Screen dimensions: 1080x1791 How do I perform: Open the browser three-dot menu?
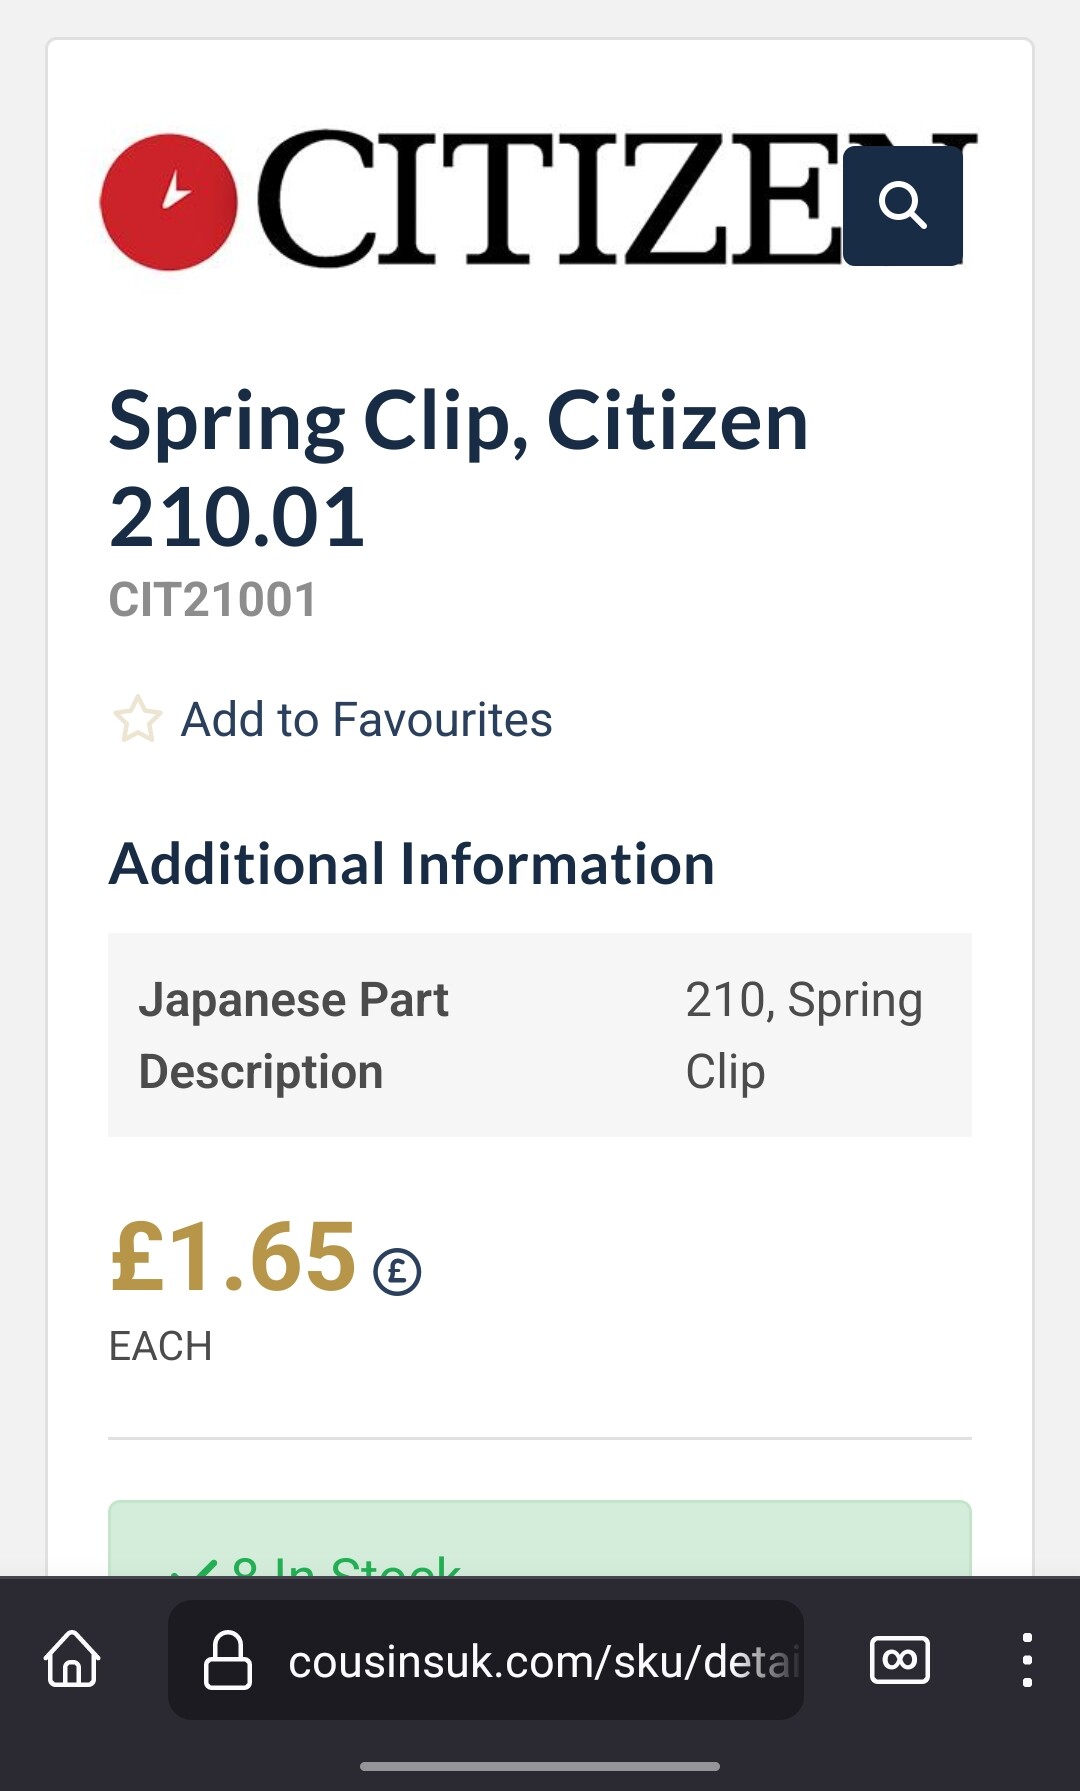click(1027, 1660)
